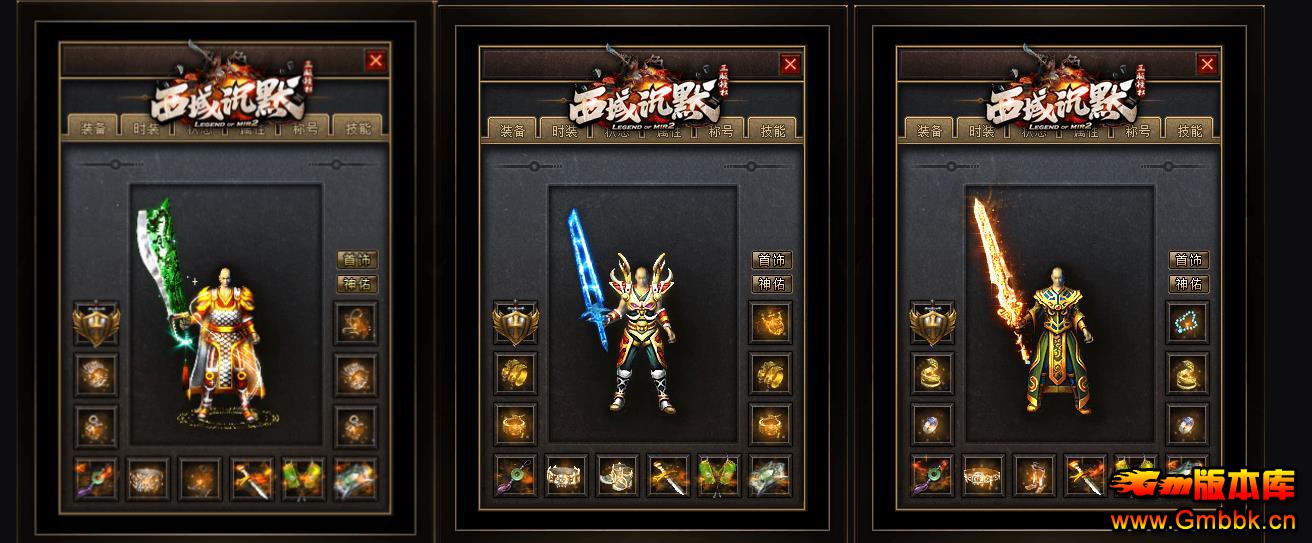Close the blue-sword warrior's equipment window
The width and height of the screenshot is (1312, 543).
tap(790, 65)
